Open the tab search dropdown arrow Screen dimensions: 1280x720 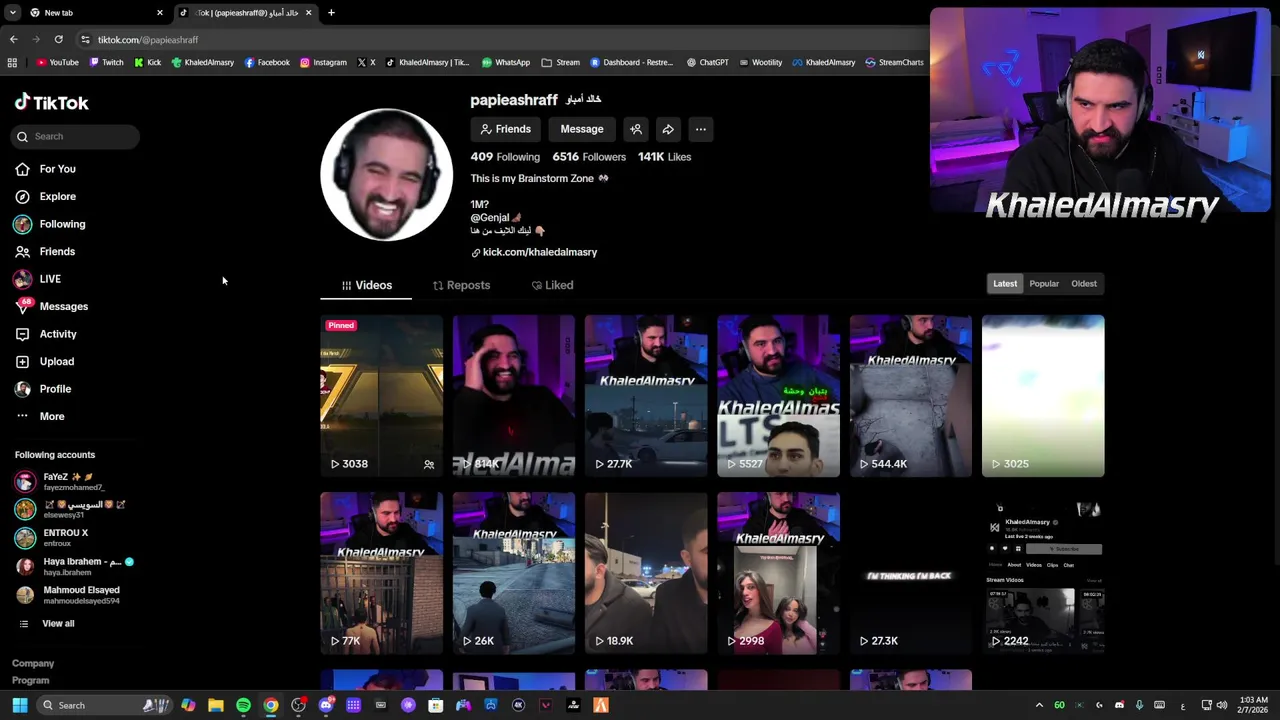pos(12,13)
